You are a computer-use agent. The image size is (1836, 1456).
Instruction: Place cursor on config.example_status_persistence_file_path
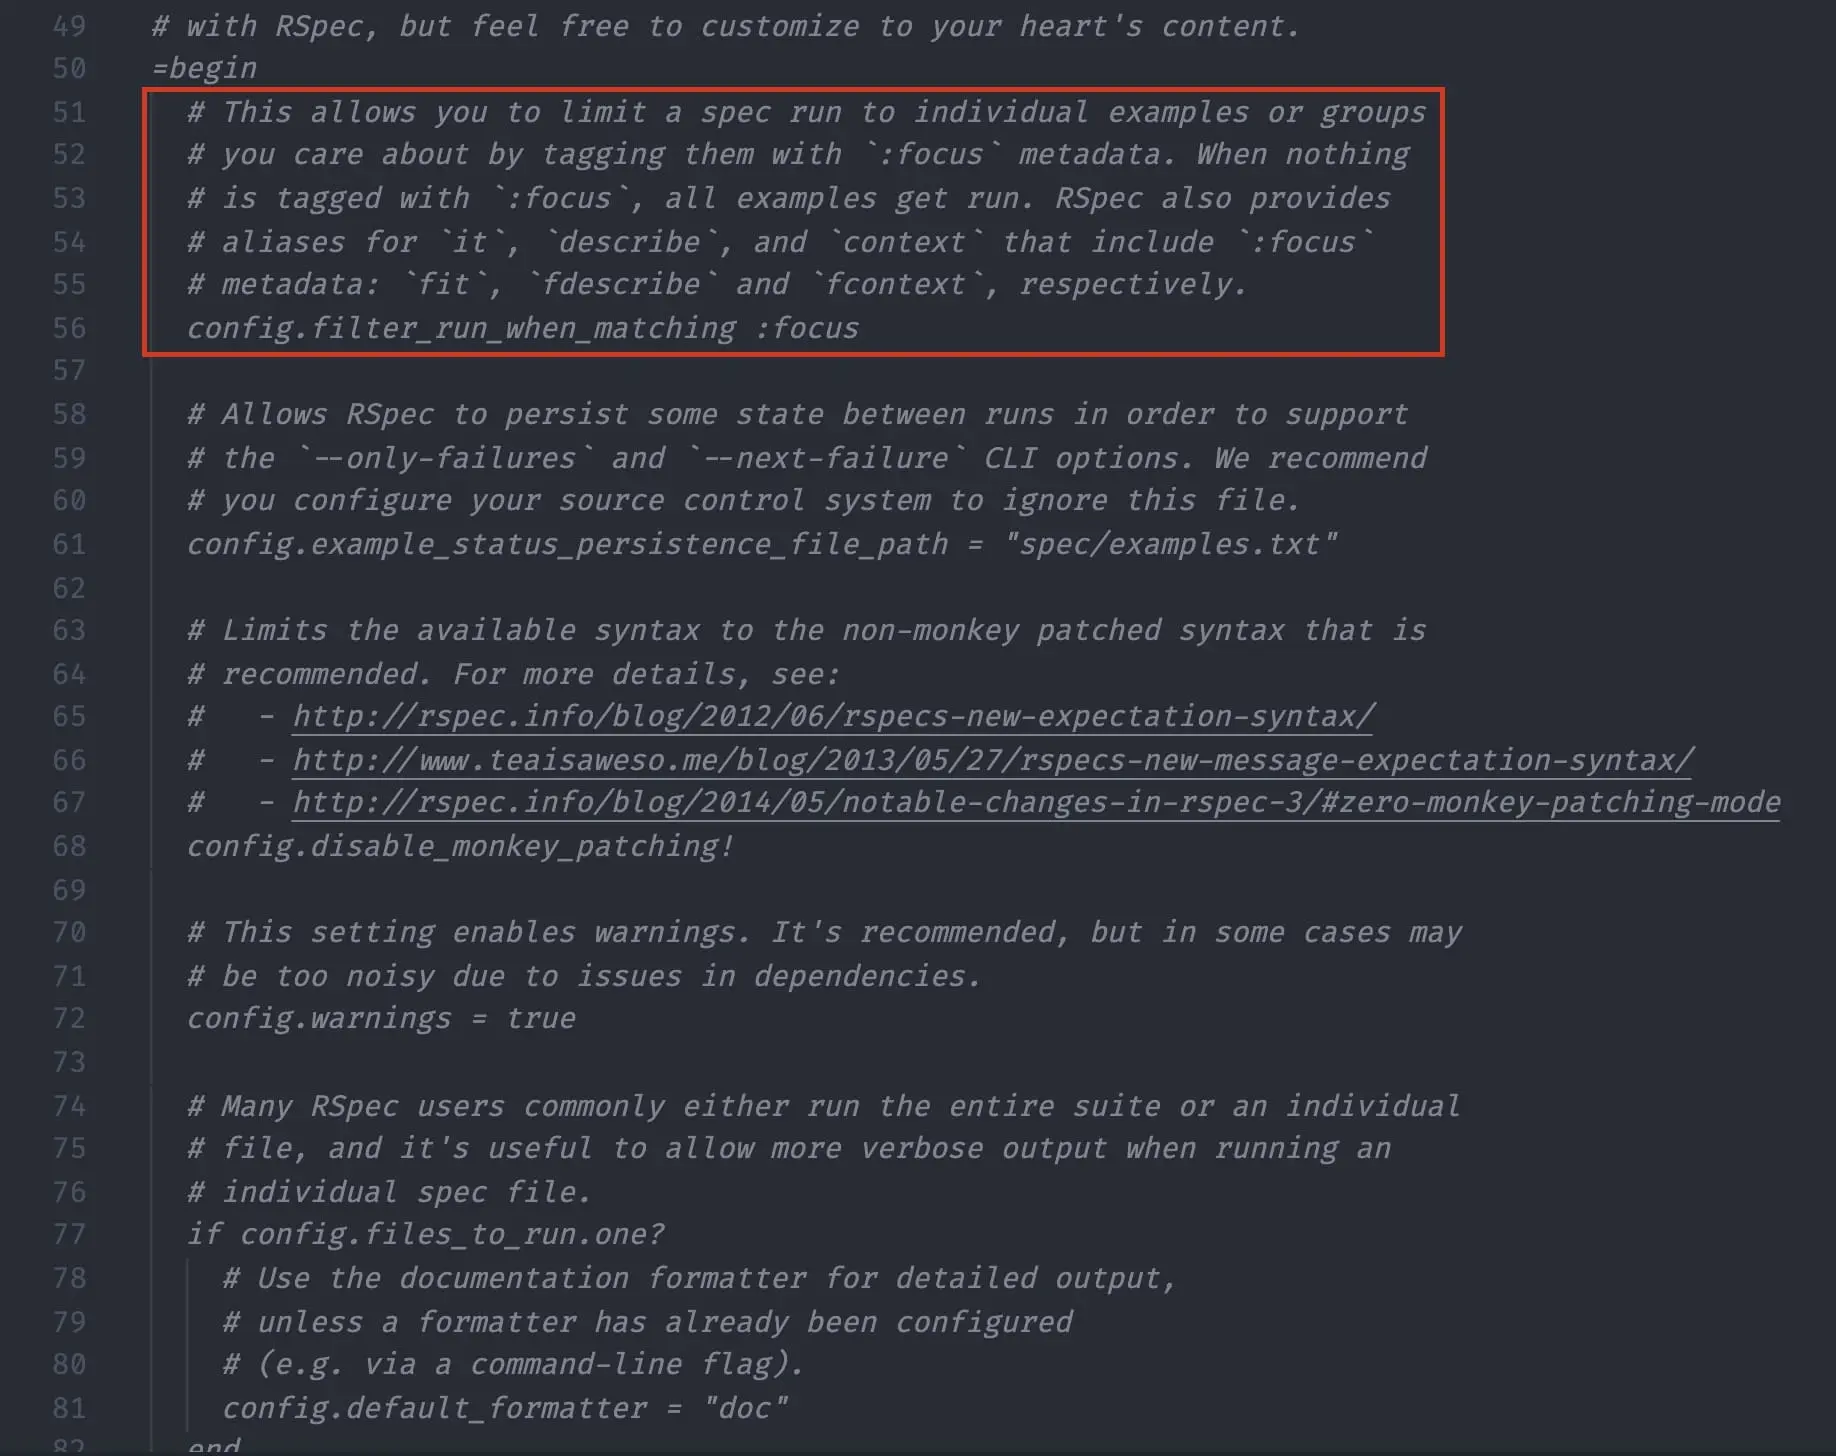(x=566, y=544)
